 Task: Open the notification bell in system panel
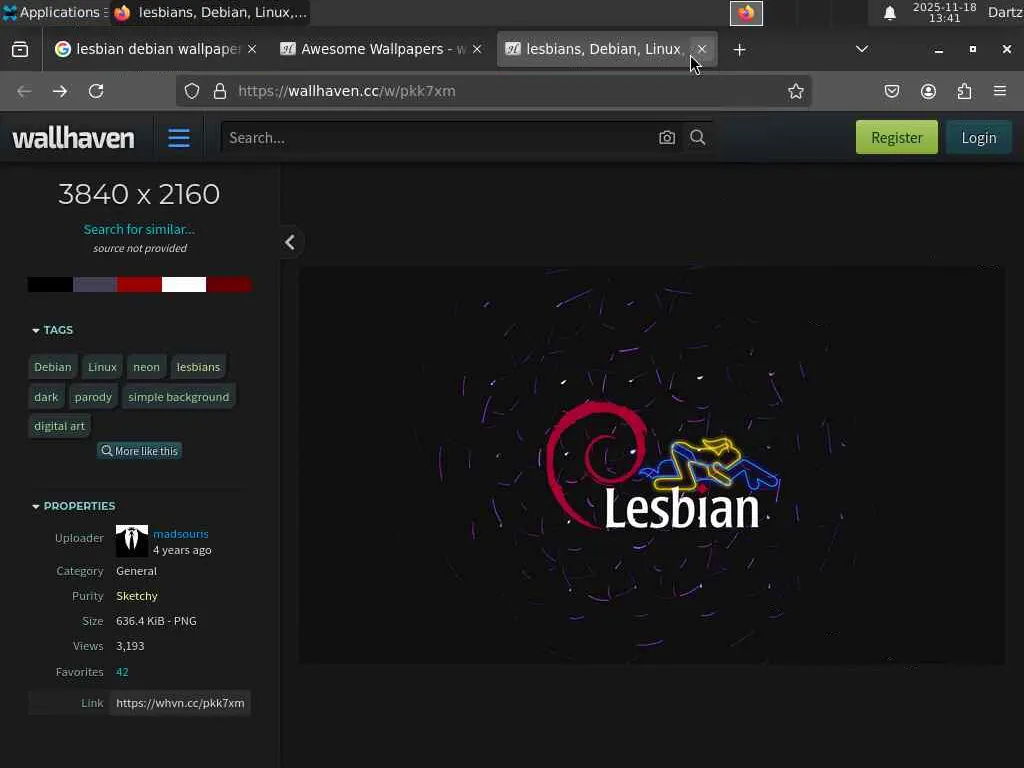tap(889, 13)
